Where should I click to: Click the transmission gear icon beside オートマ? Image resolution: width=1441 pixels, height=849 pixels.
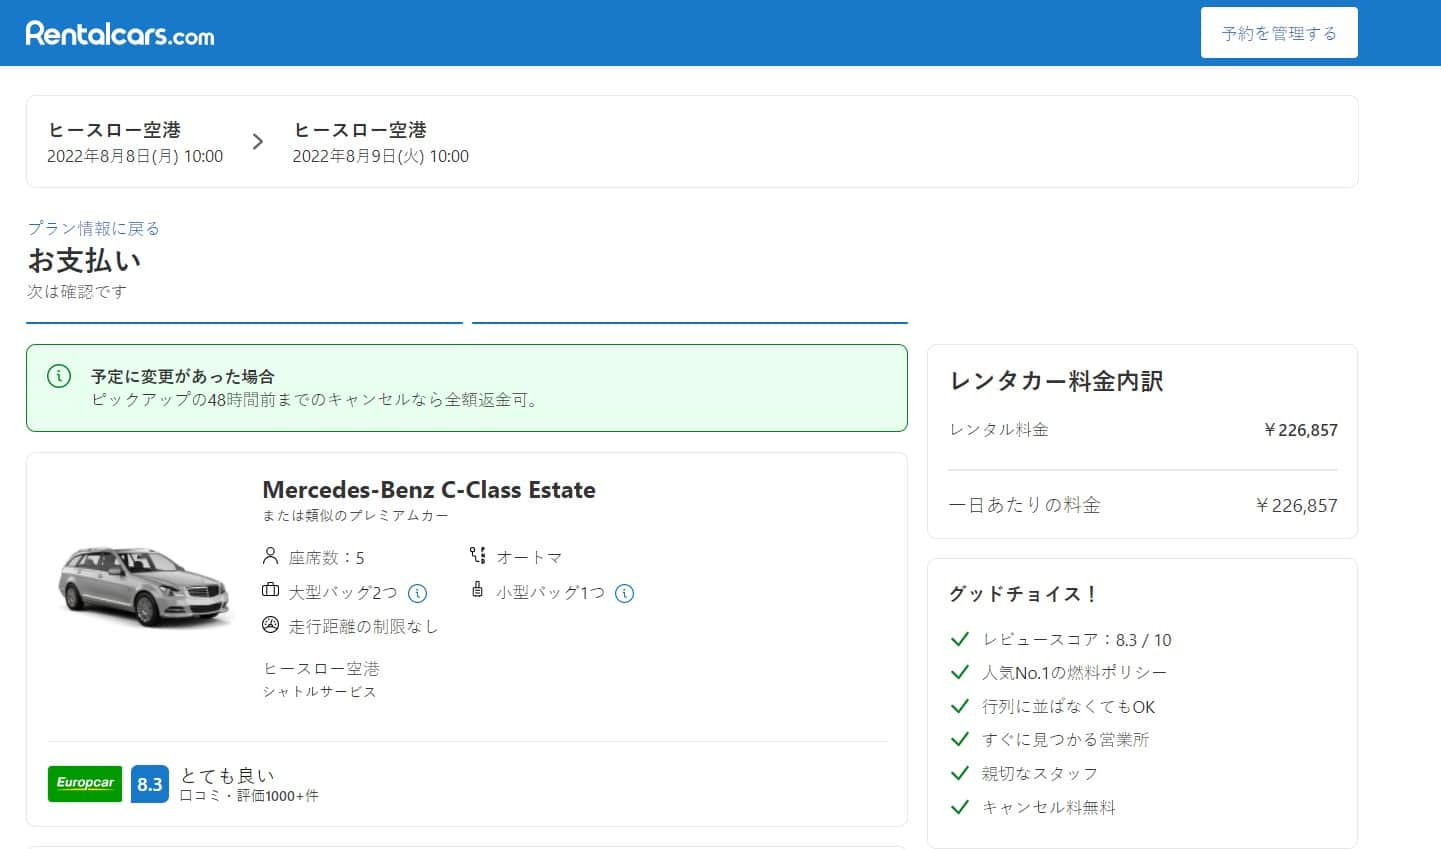477,555
